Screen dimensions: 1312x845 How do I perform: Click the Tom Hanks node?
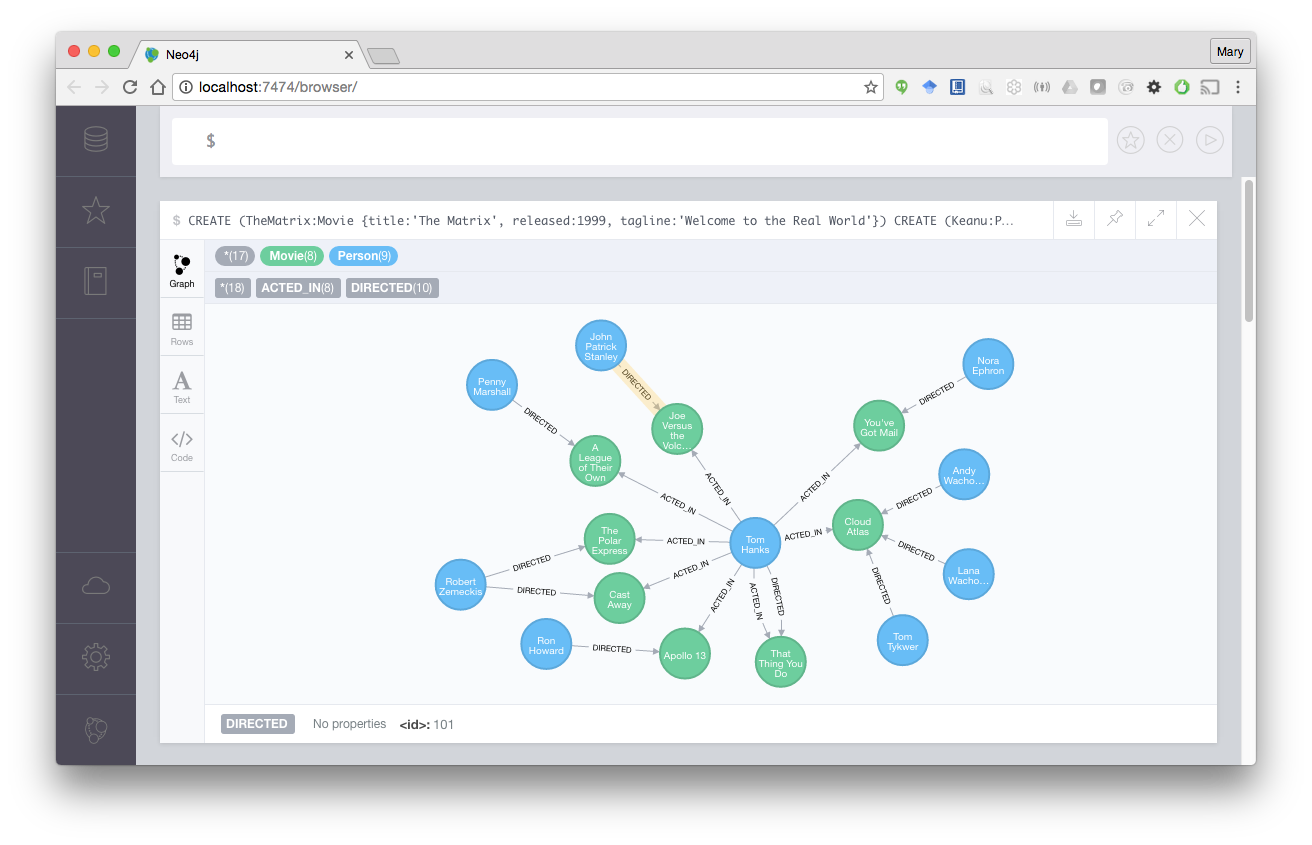[755, 544]
